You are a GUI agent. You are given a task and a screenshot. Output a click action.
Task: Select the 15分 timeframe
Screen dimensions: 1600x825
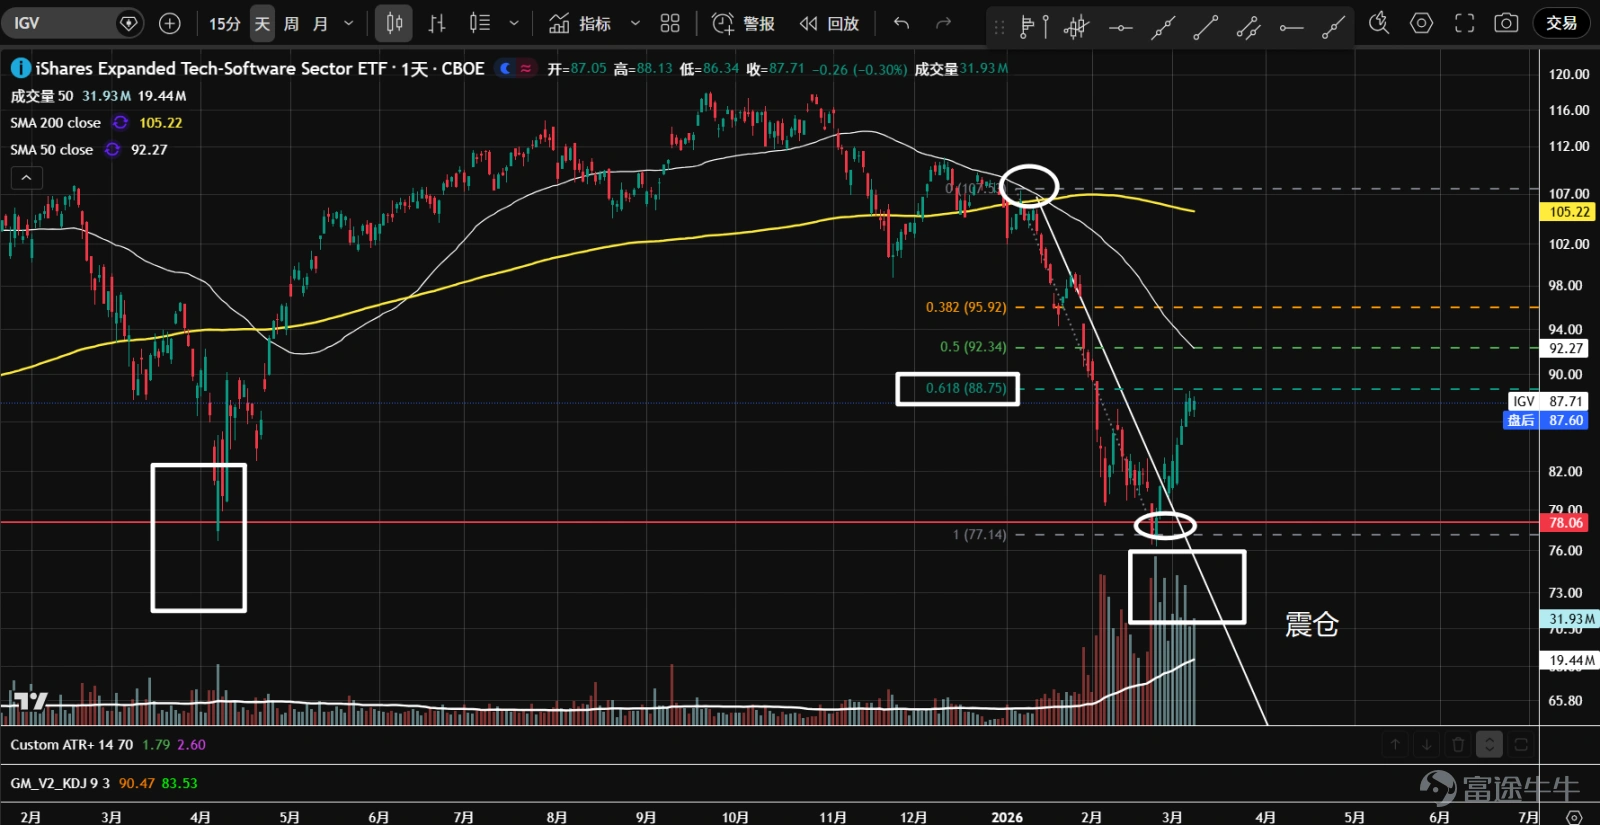pos(225,23)
